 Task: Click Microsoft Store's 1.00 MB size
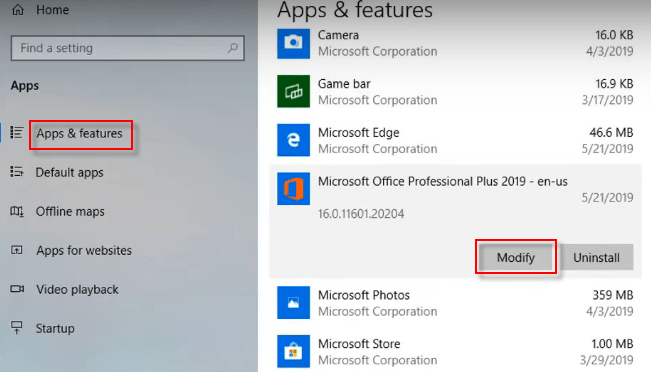point(612,344)
